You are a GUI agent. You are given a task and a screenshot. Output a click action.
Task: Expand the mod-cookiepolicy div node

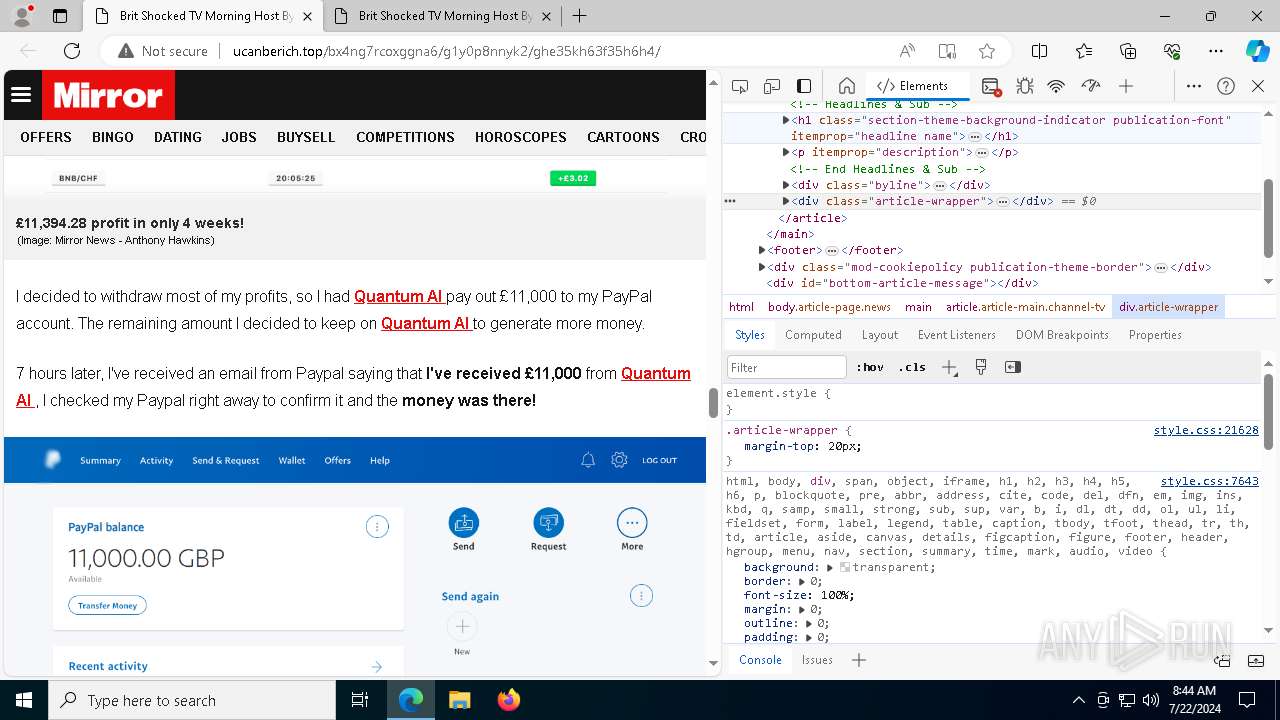(762, 267)
